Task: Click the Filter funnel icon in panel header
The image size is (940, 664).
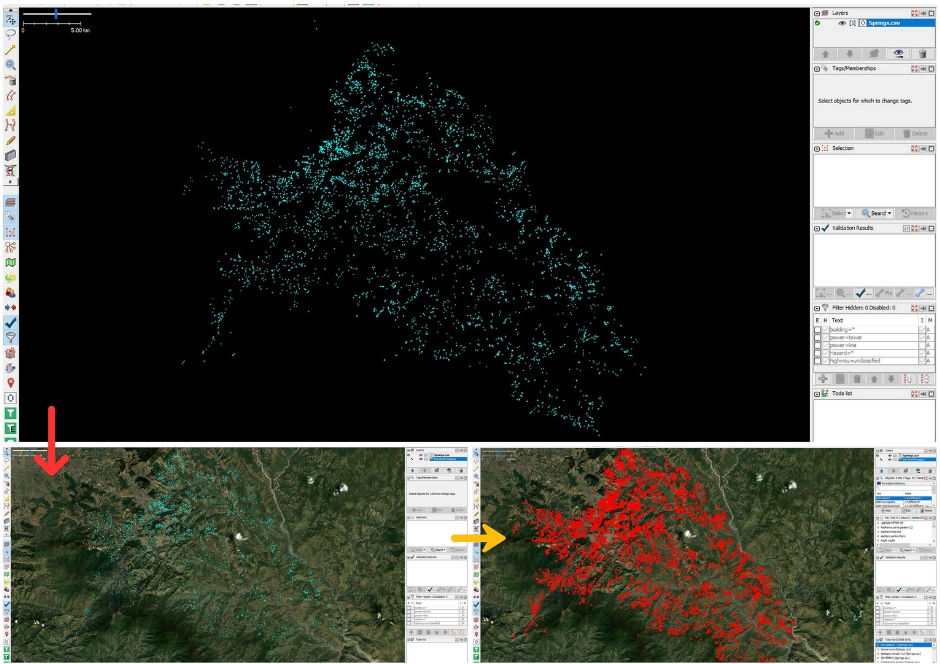Action: point(825,308)
